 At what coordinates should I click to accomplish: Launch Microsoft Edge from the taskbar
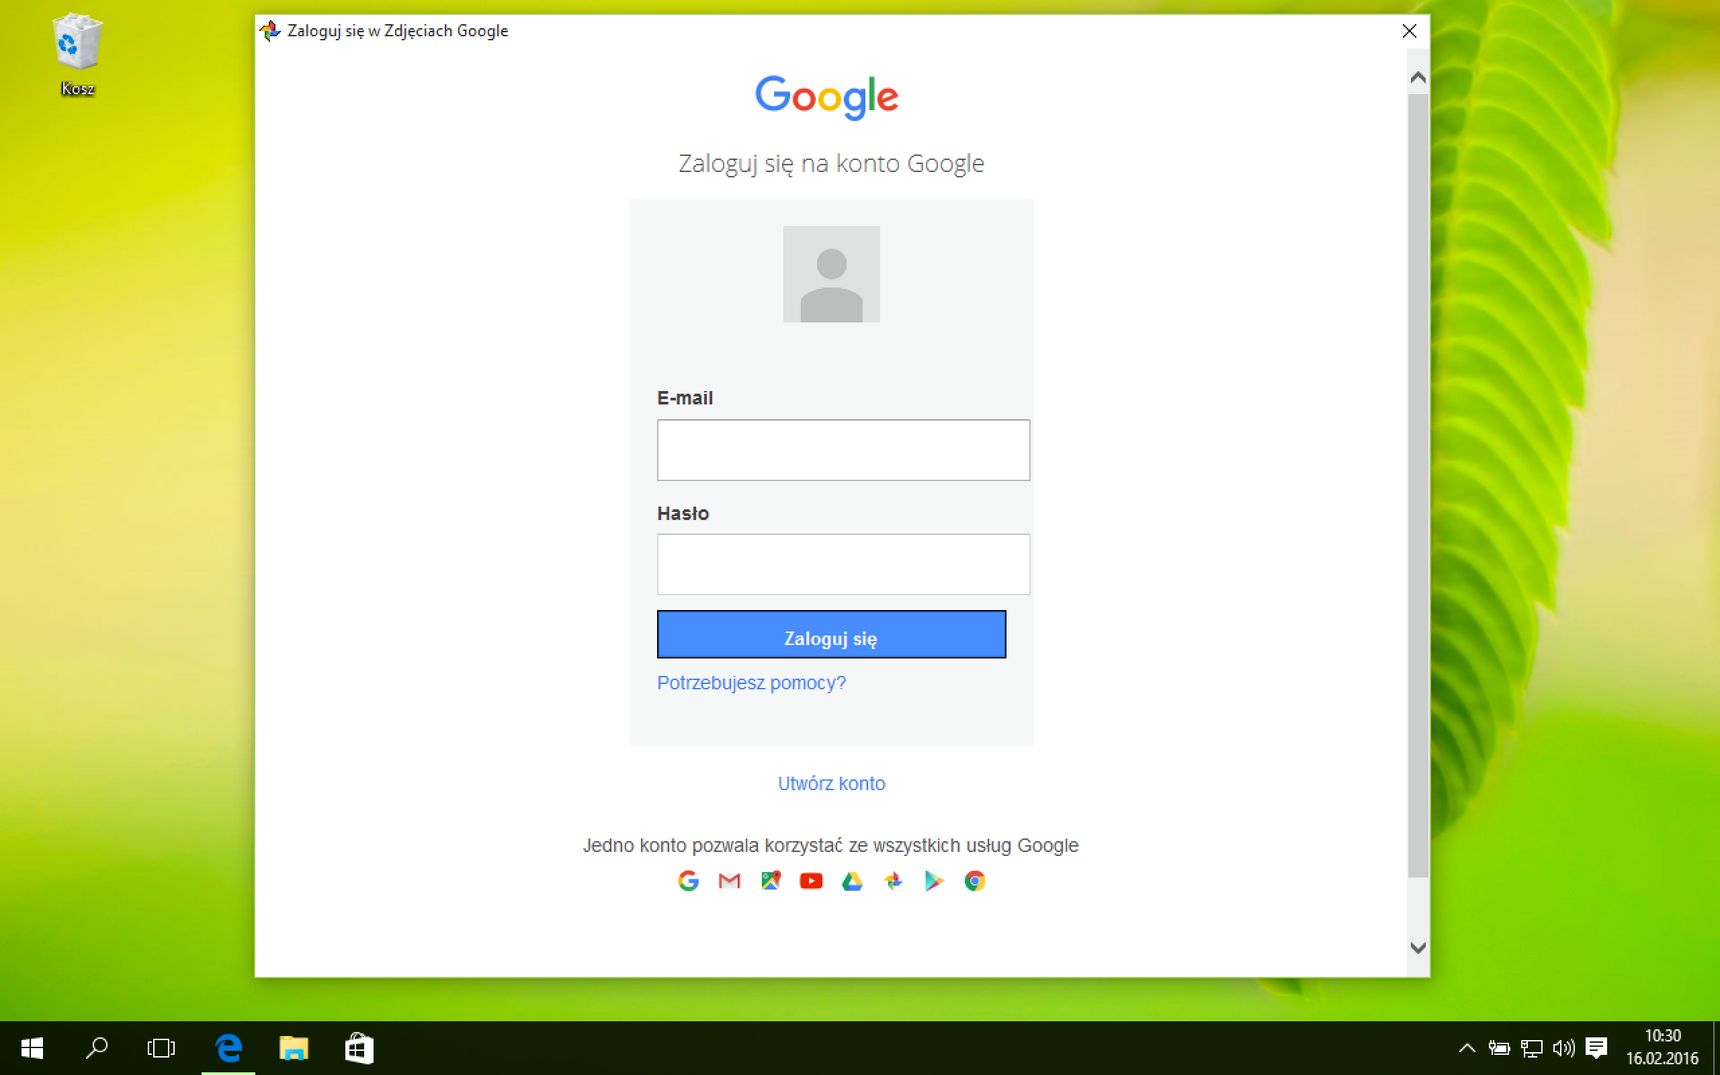(x=229, y=1048)
